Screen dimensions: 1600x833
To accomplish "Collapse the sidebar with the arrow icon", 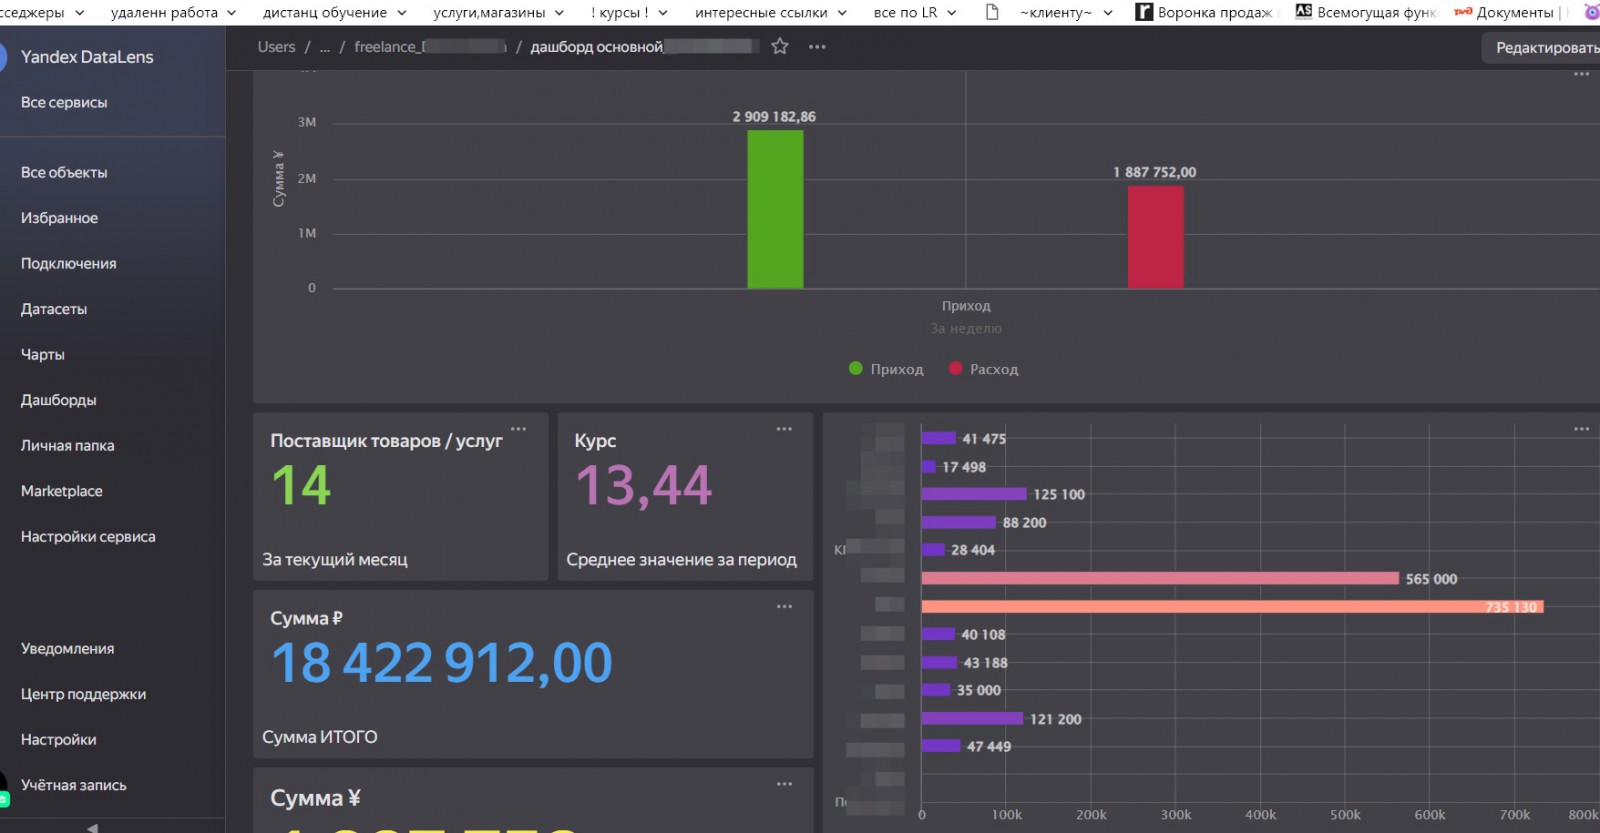I will [x=92, y=827].
